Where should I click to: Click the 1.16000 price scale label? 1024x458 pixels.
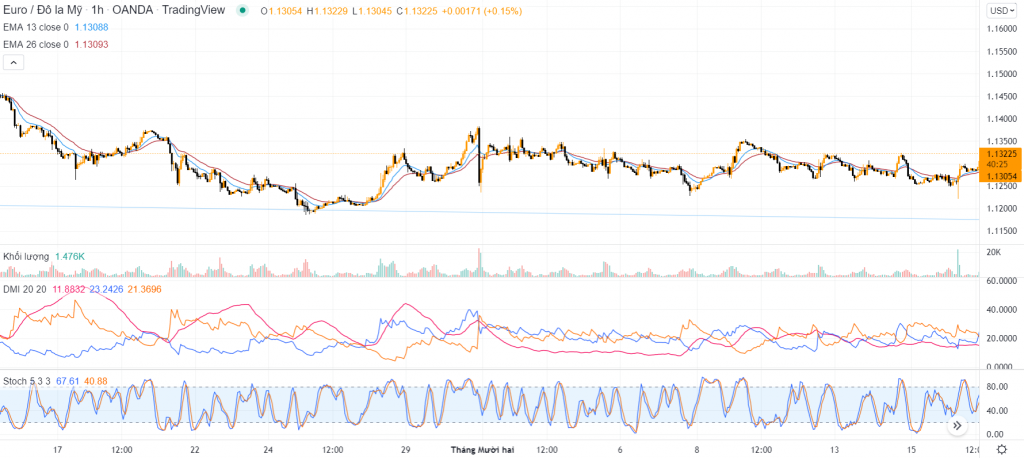pyautogui.click(x=1000, y=29)
